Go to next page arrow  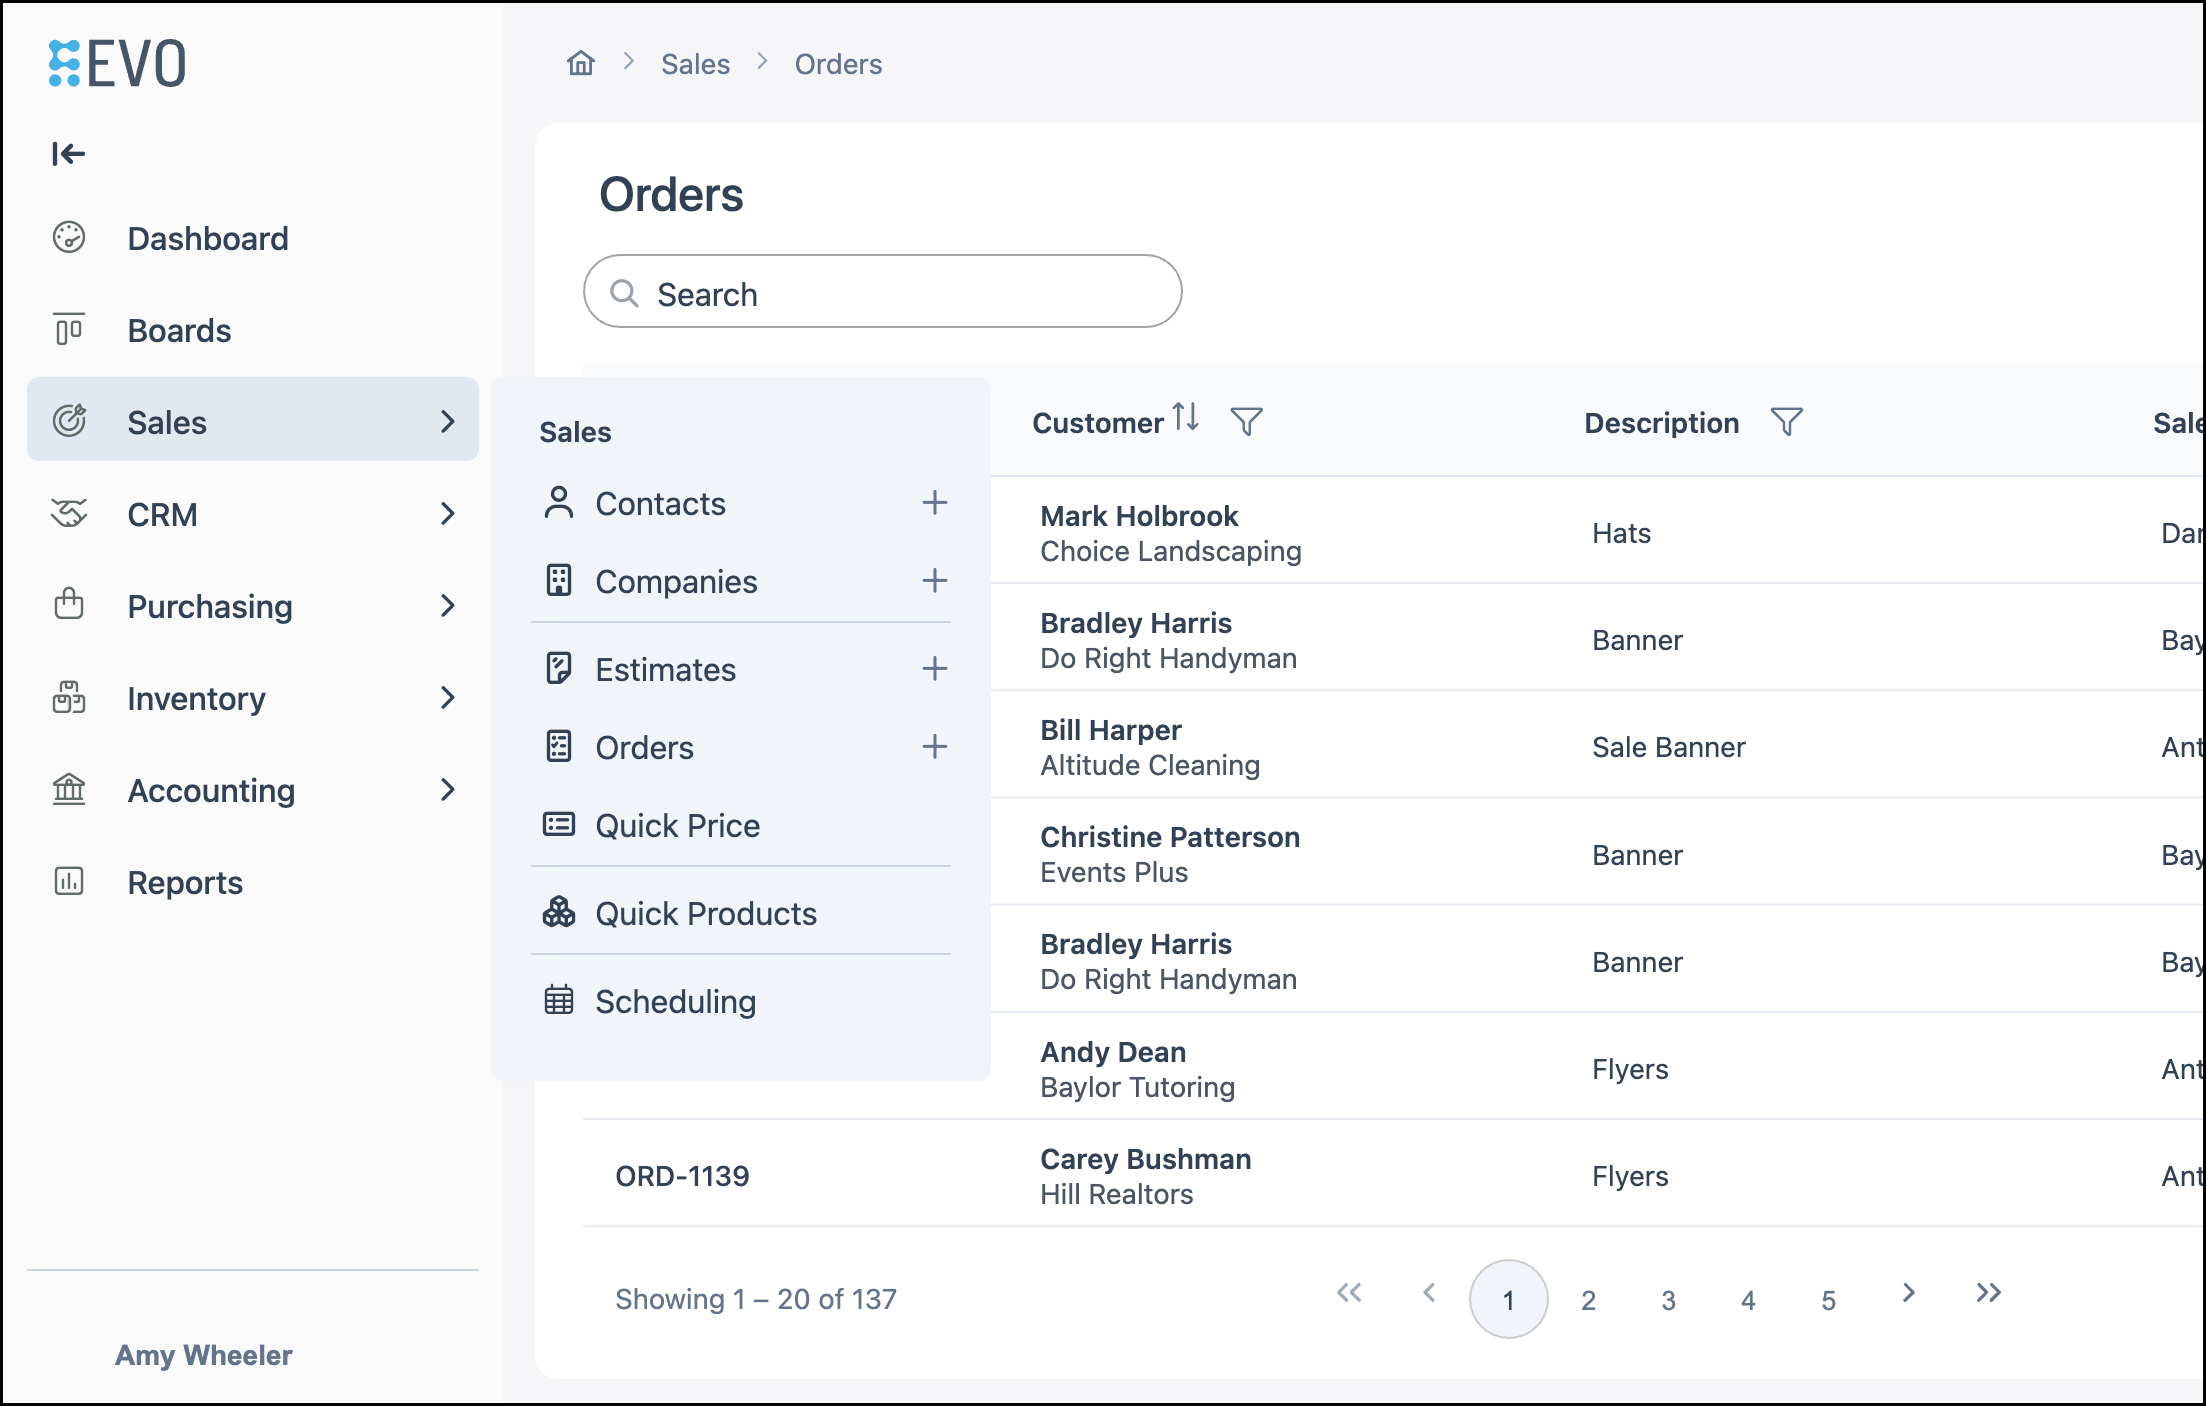click(x=1908, y=1292)
